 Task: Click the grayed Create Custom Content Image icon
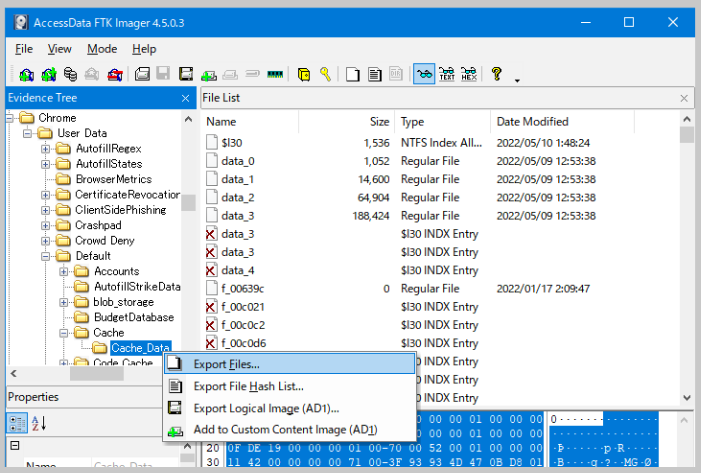pyautogui.click(x=230, y=74)
